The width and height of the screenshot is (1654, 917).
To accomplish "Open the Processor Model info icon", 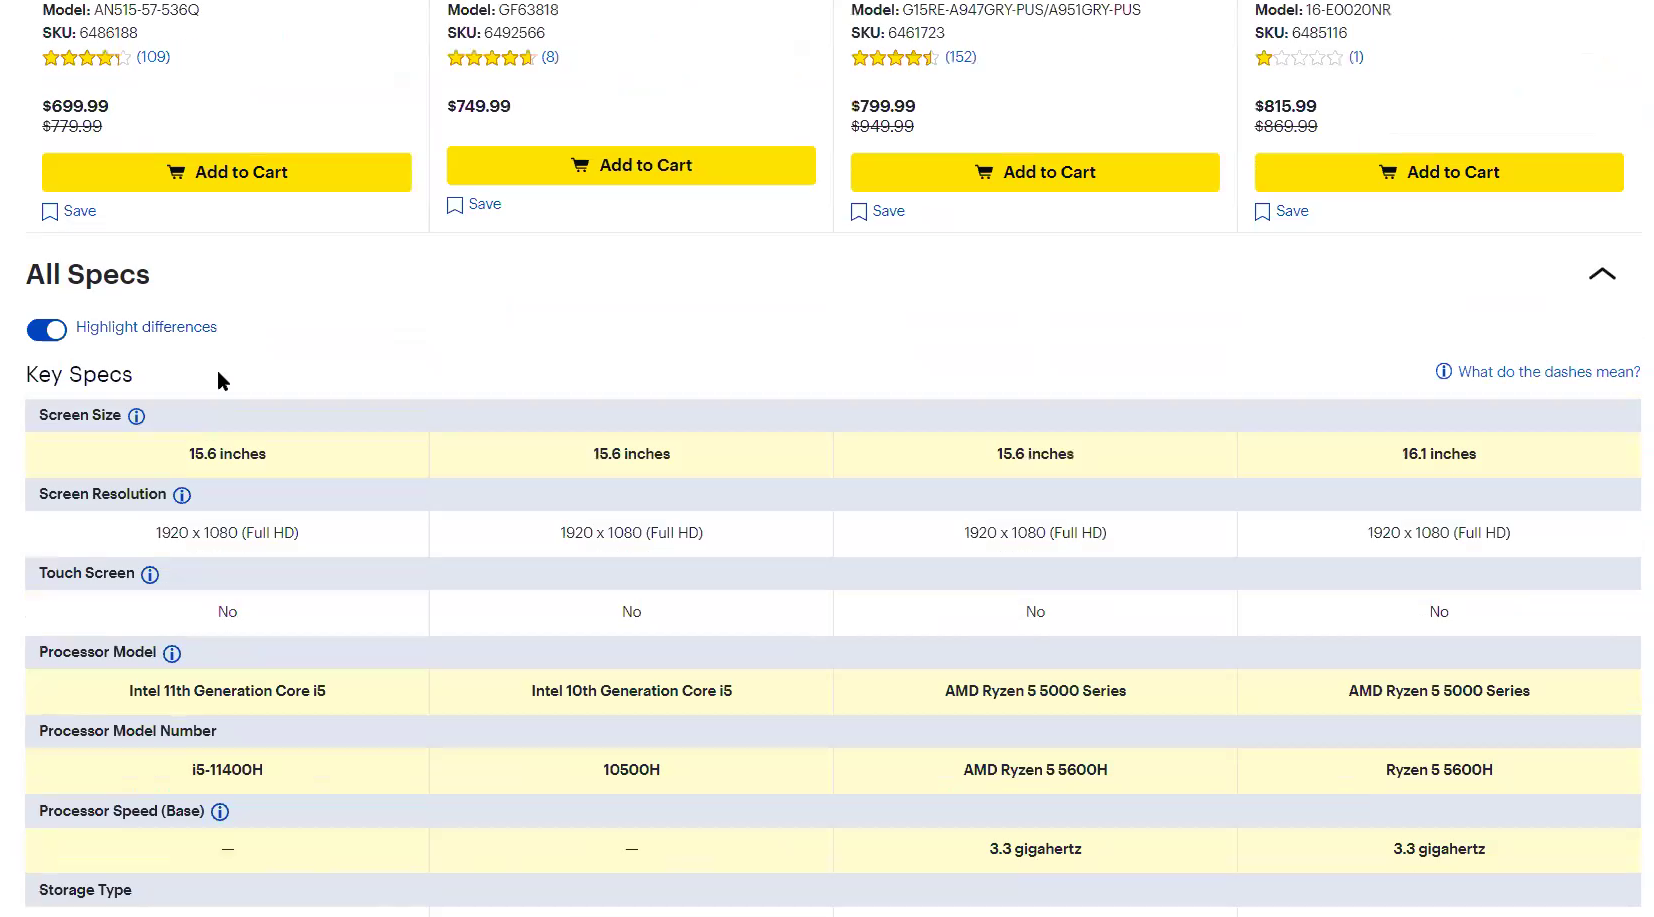I will (x=172, y=653).
